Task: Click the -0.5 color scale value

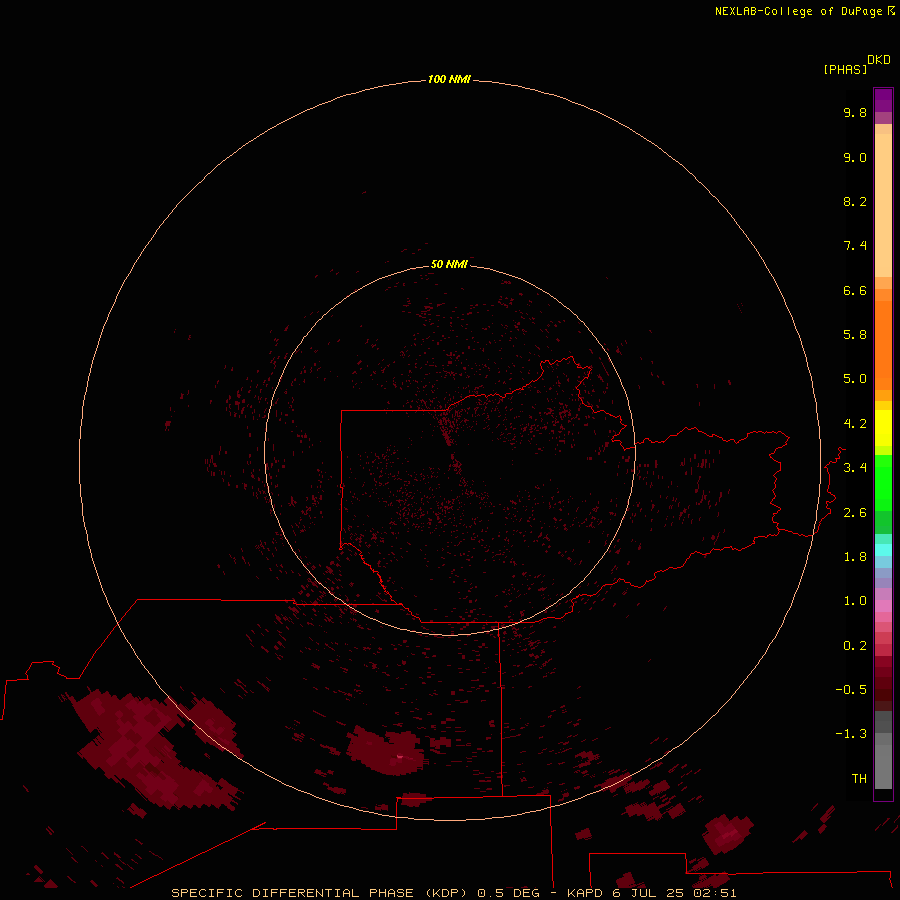Action: tap(851, 690)
